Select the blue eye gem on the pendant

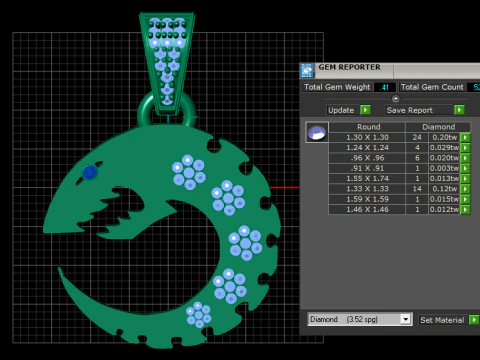tap(90, 173)
